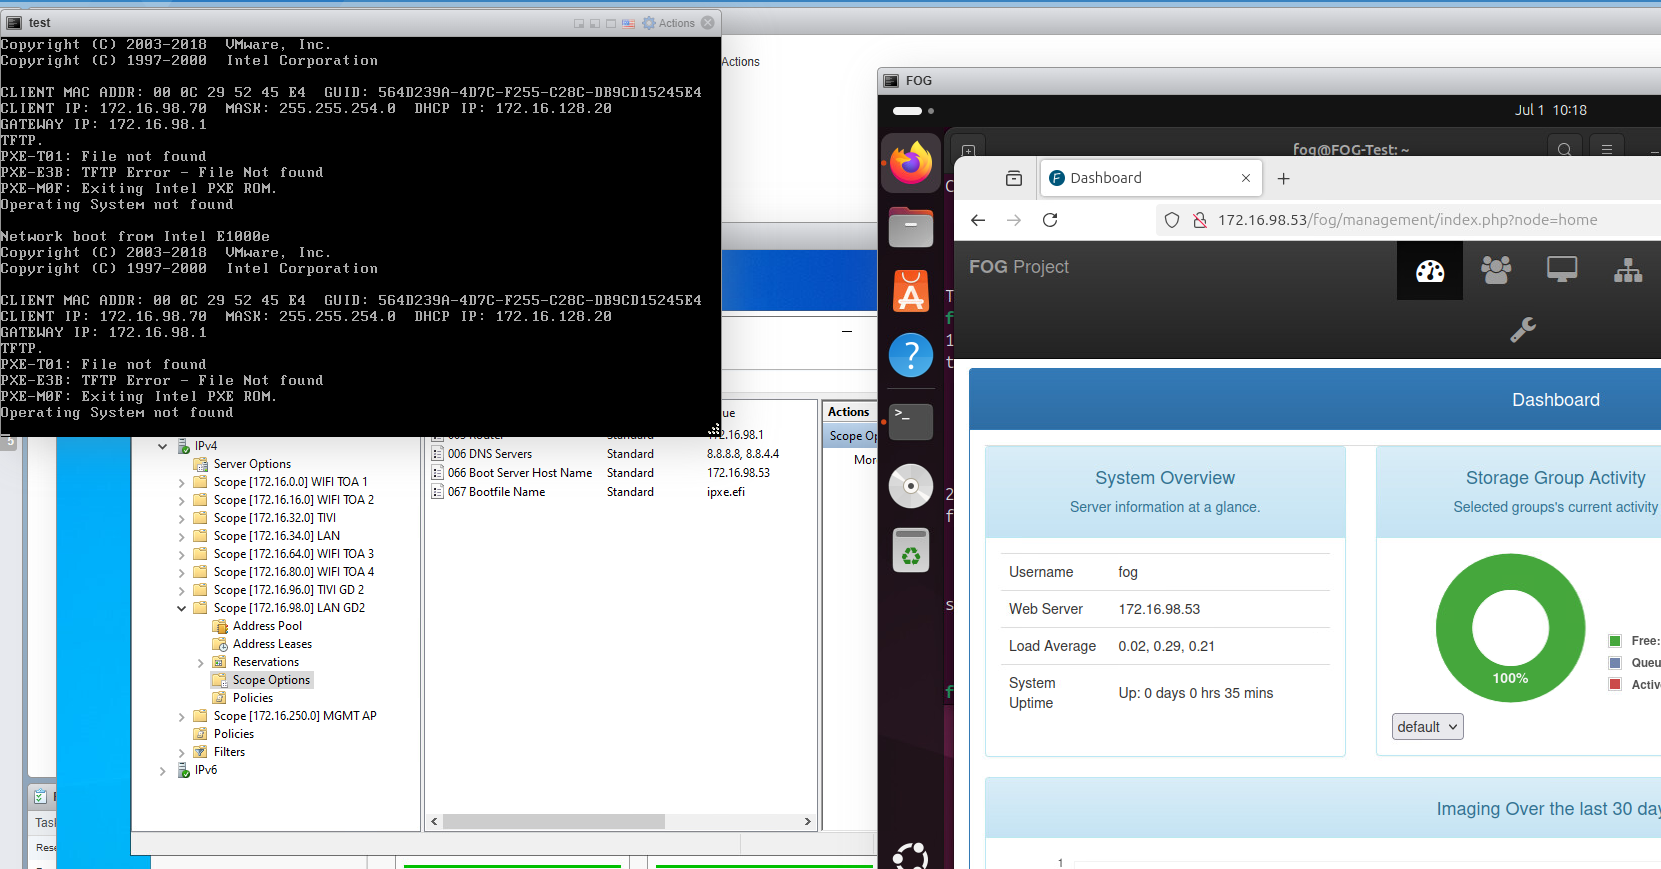
Task: Click the Firefox address bar URL
Action: pos(1407,220)
